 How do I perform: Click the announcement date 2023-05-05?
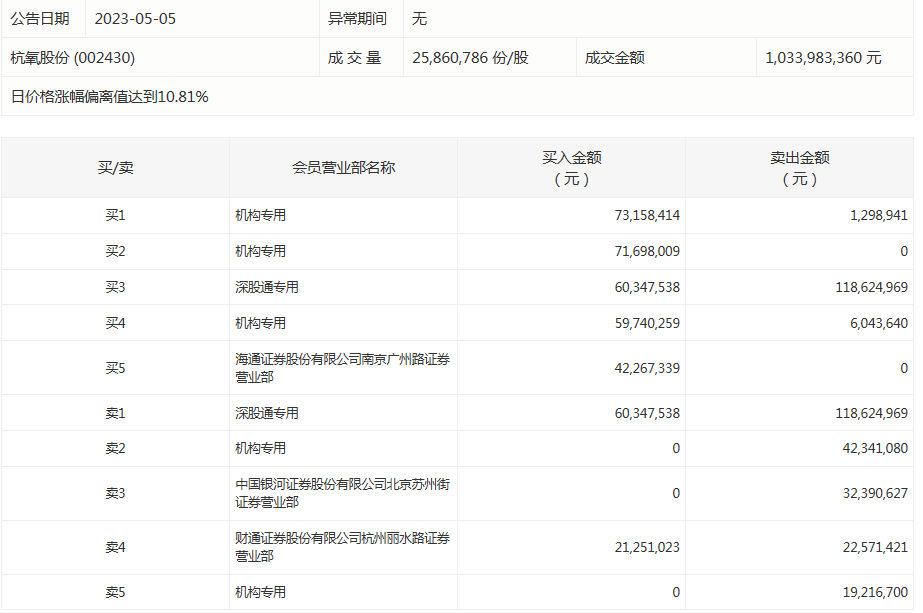click(135, 19)
